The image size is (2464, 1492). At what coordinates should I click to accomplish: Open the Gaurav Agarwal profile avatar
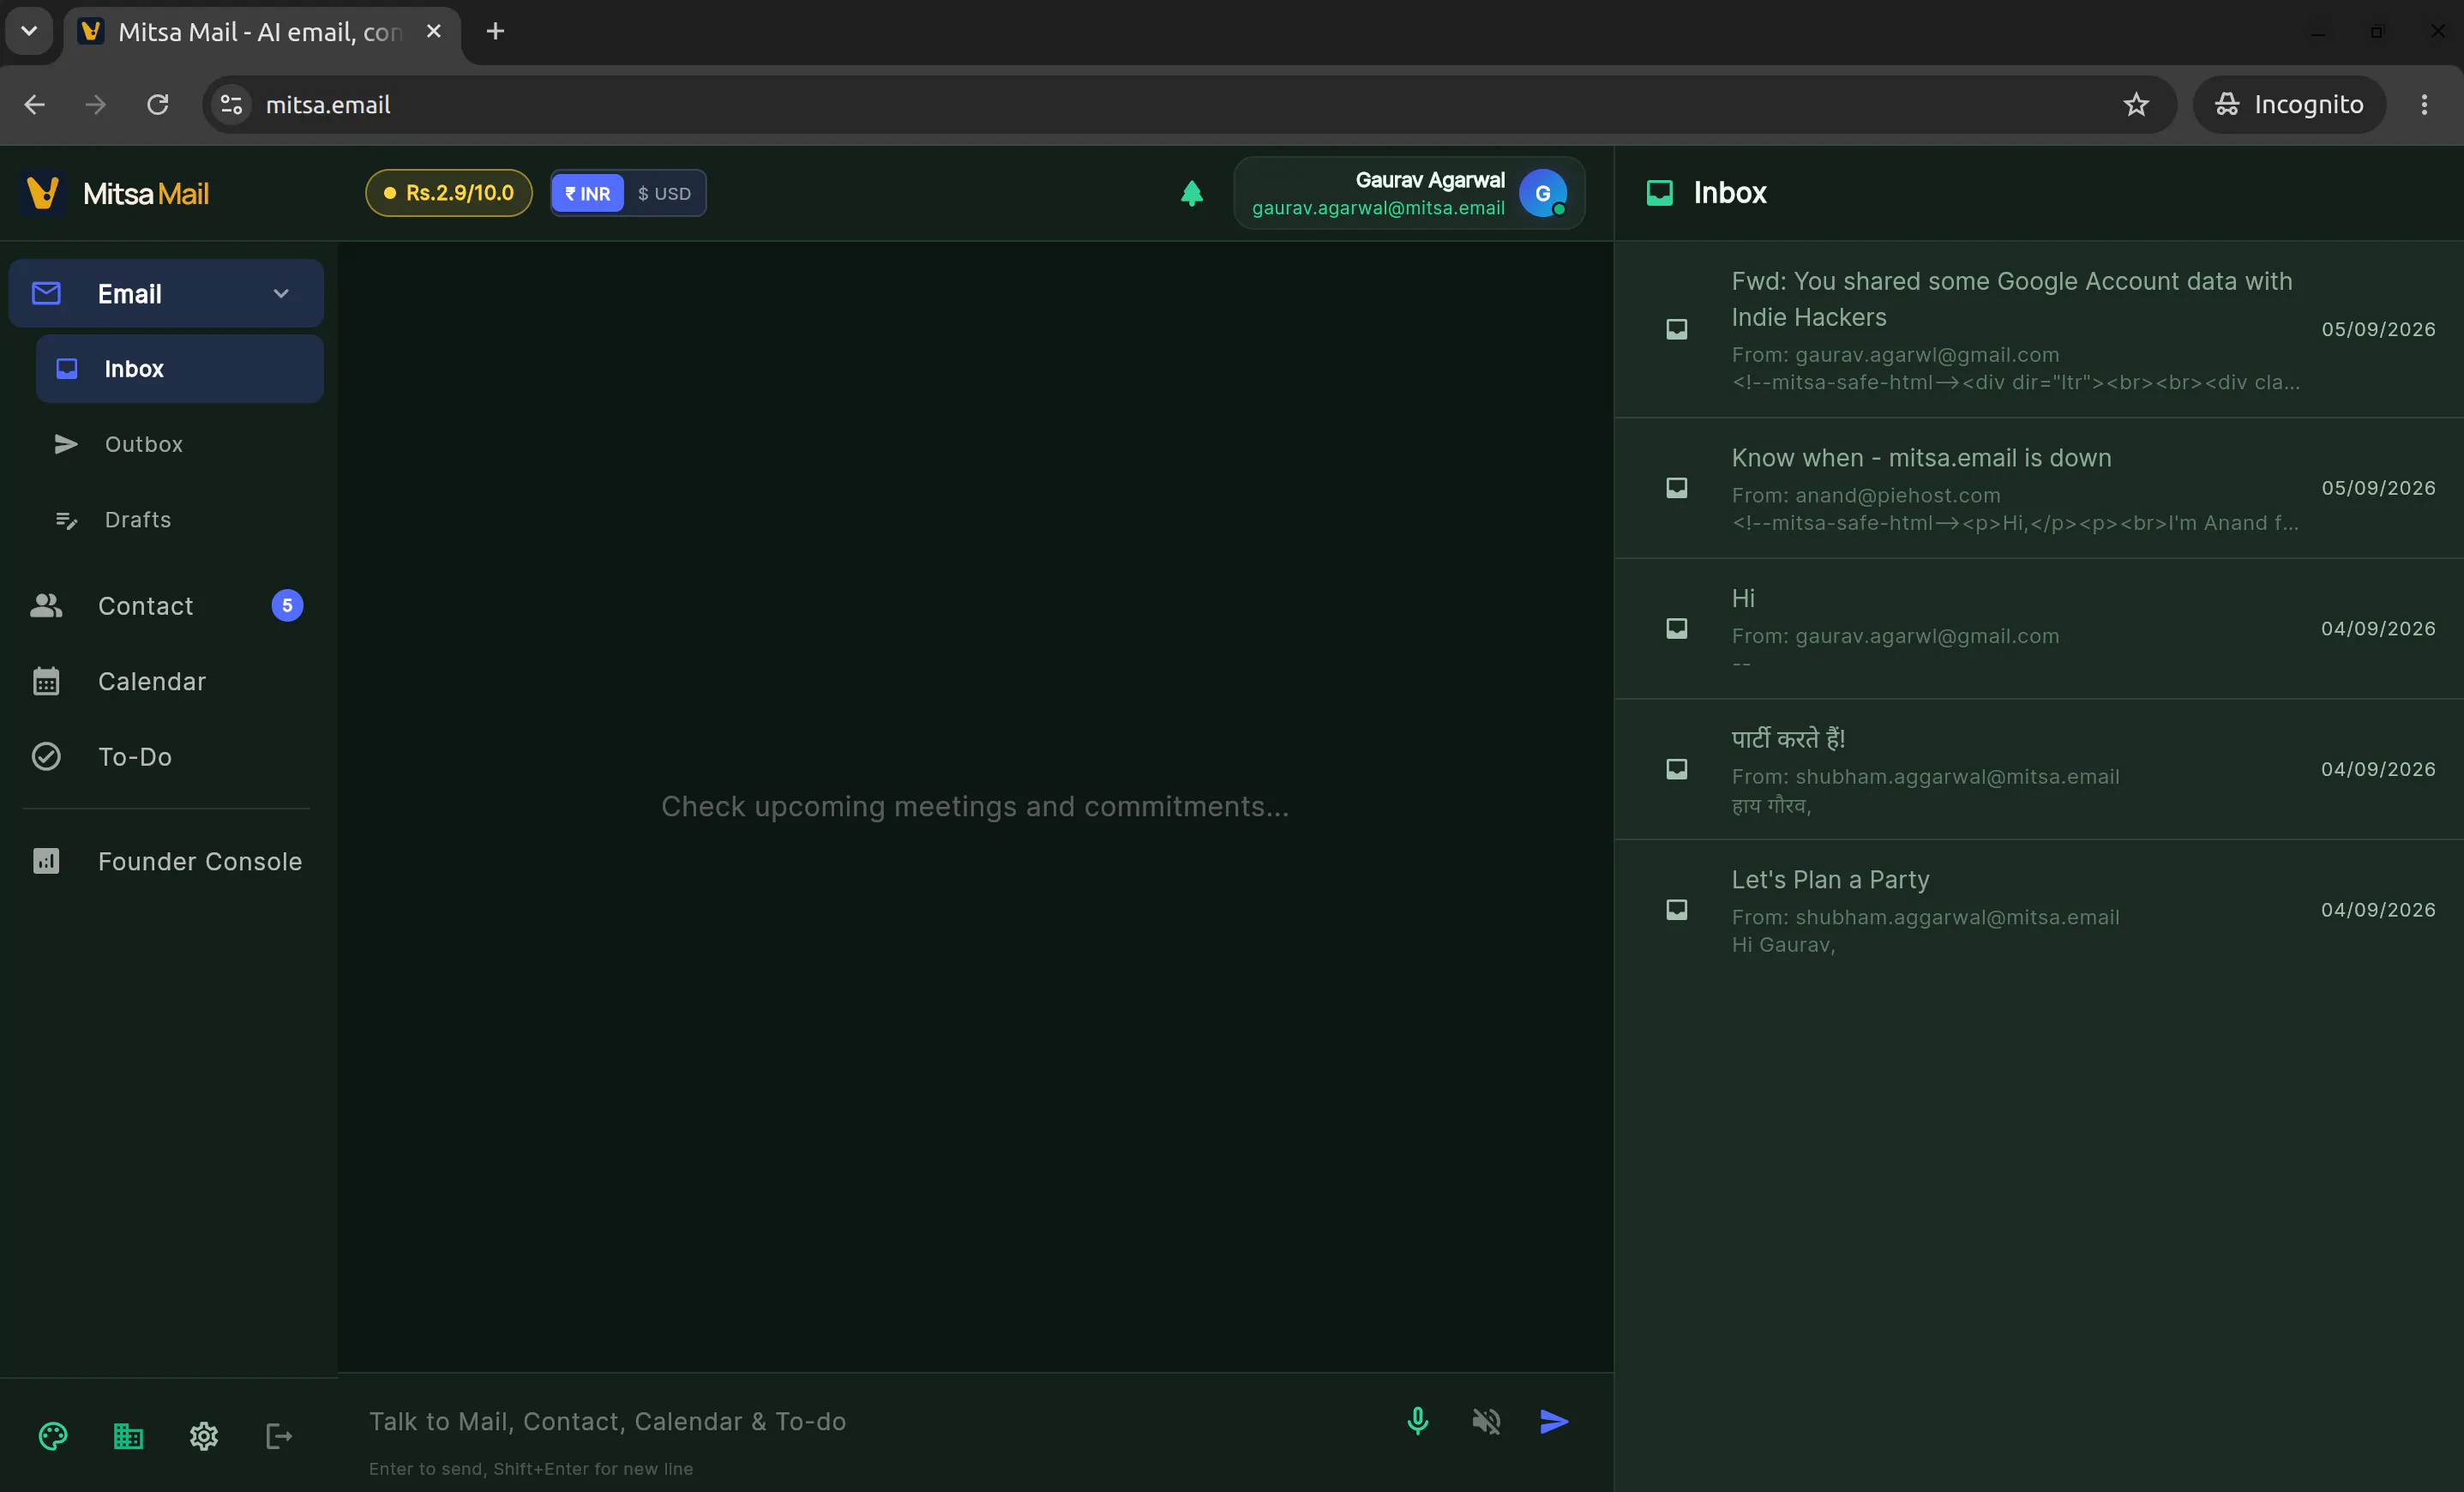(x=1542, y=193)
